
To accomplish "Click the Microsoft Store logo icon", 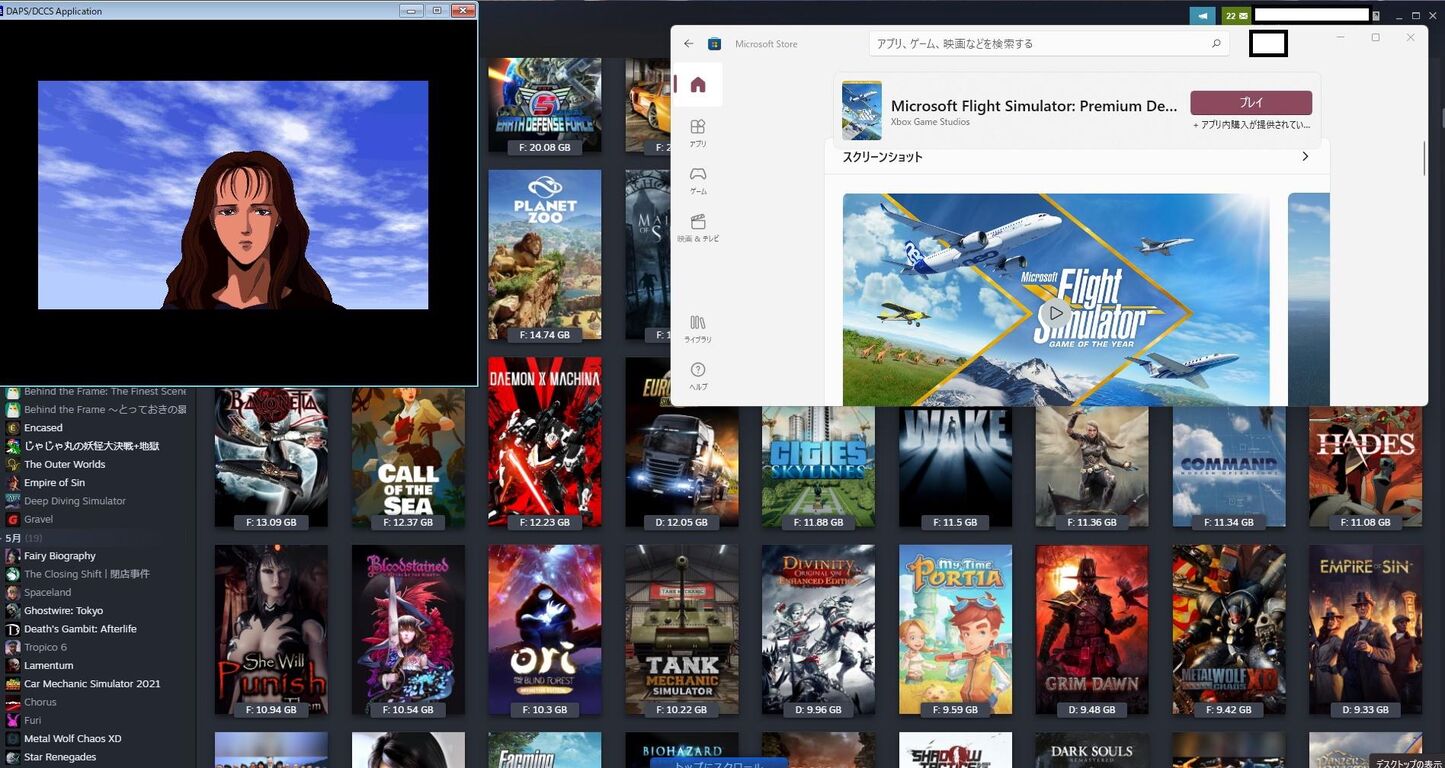I will (x=715, y=44).
